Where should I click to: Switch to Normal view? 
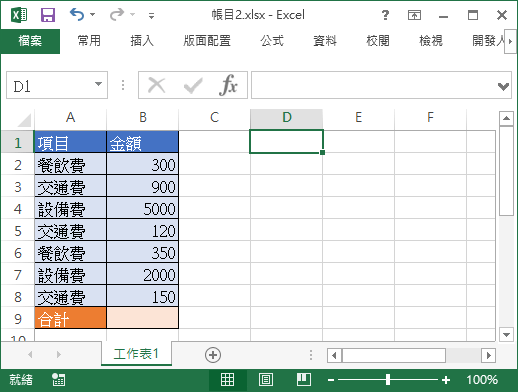pos(227,380)
